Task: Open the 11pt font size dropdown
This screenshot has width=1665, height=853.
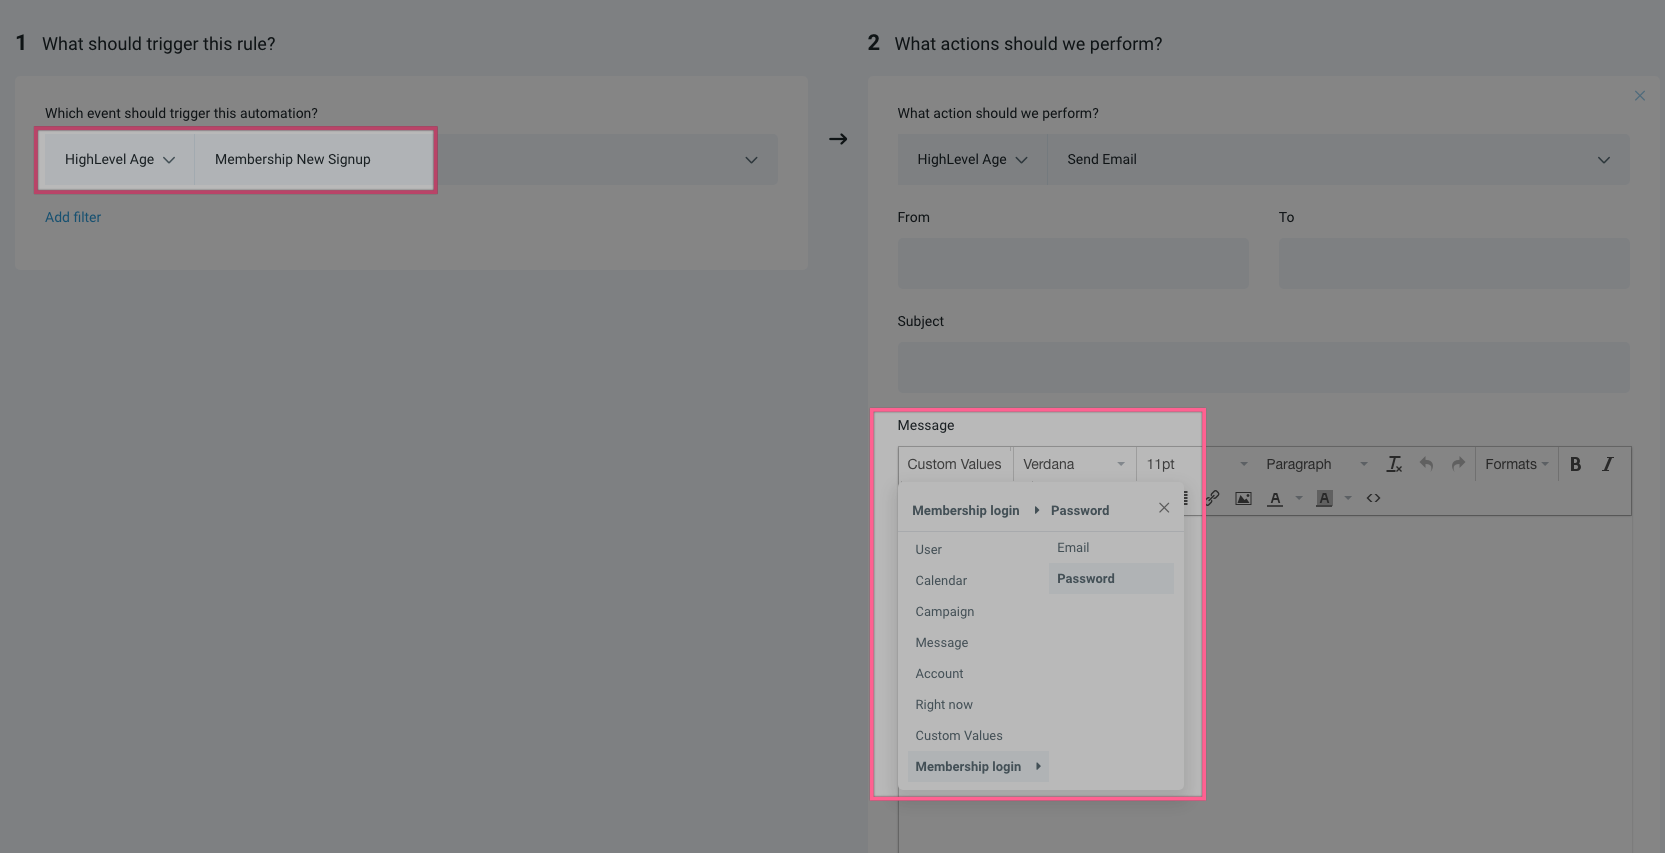Action: pyautogui.click(x=1196, y=464)
